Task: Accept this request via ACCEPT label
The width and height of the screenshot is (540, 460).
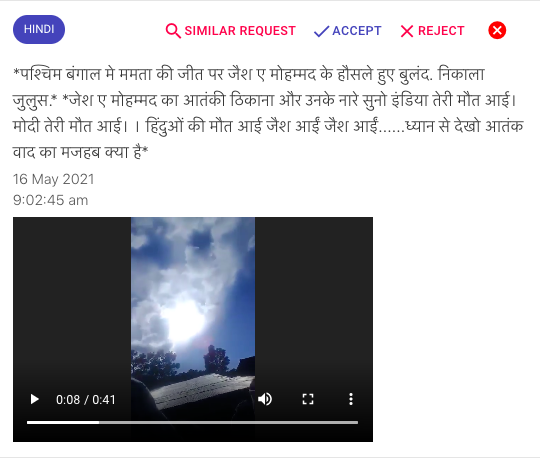Action: (357, 31)
